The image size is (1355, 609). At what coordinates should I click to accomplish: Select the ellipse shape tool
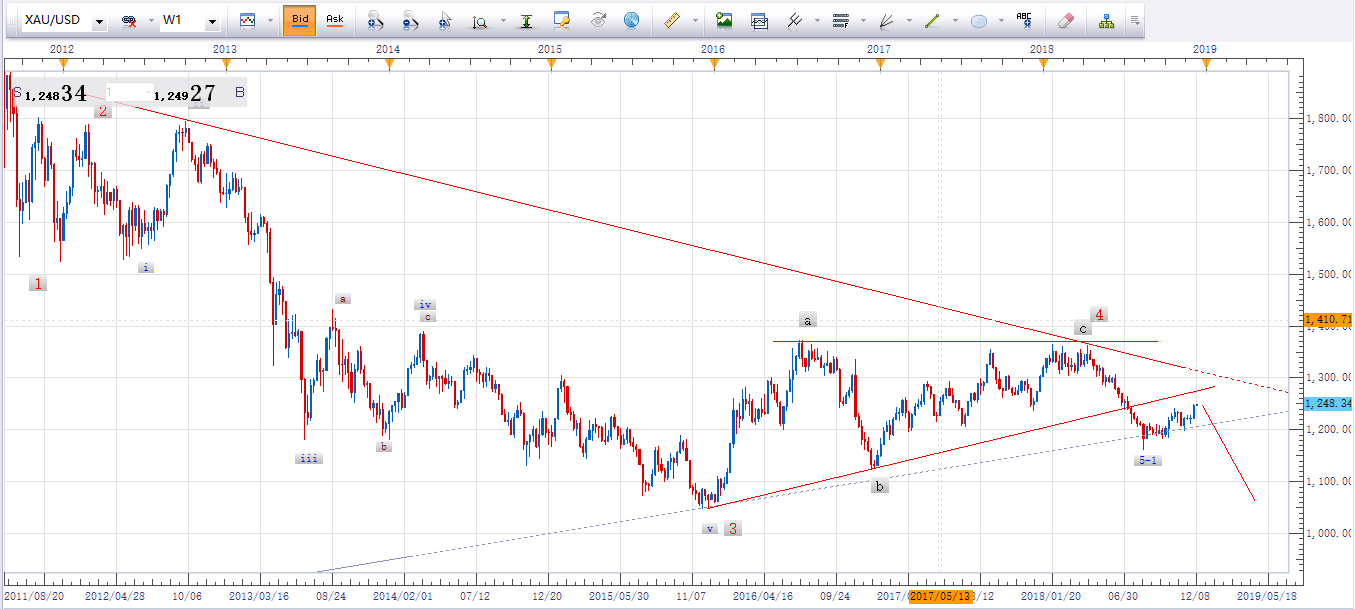[x=980, y=20]
